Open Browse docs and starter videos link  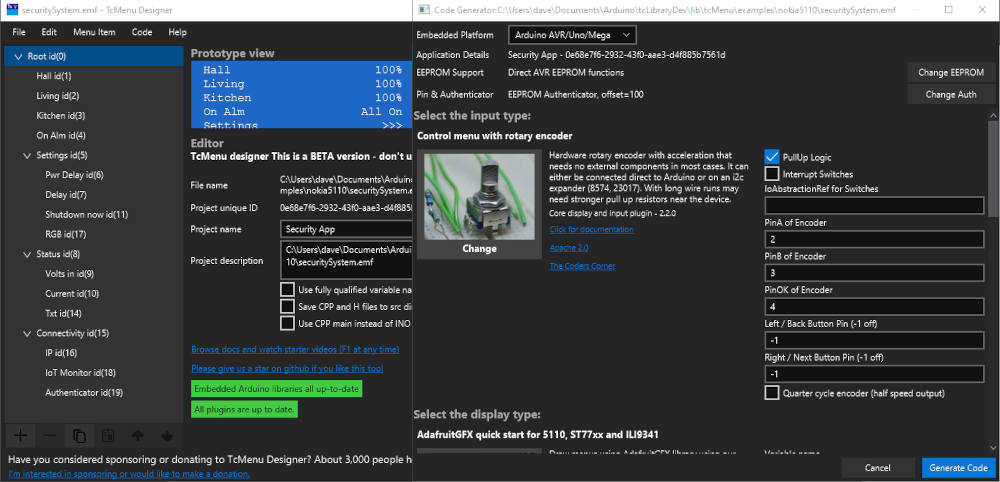[295, 349]
